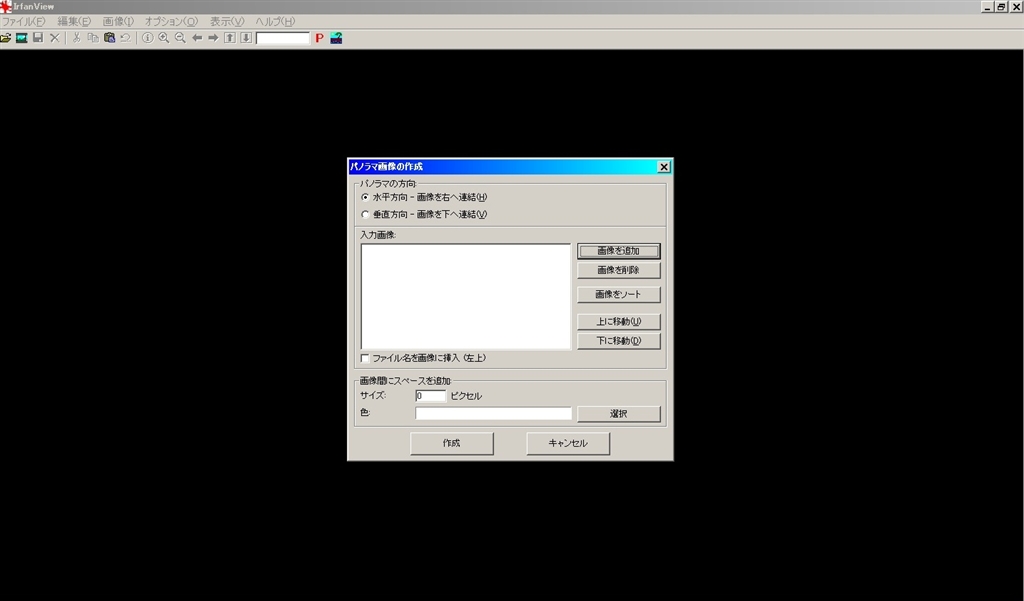The width and height of the screenshot is (1024, 601).
Task: Click the 上に移動(U) button
Action: point(618,321)
